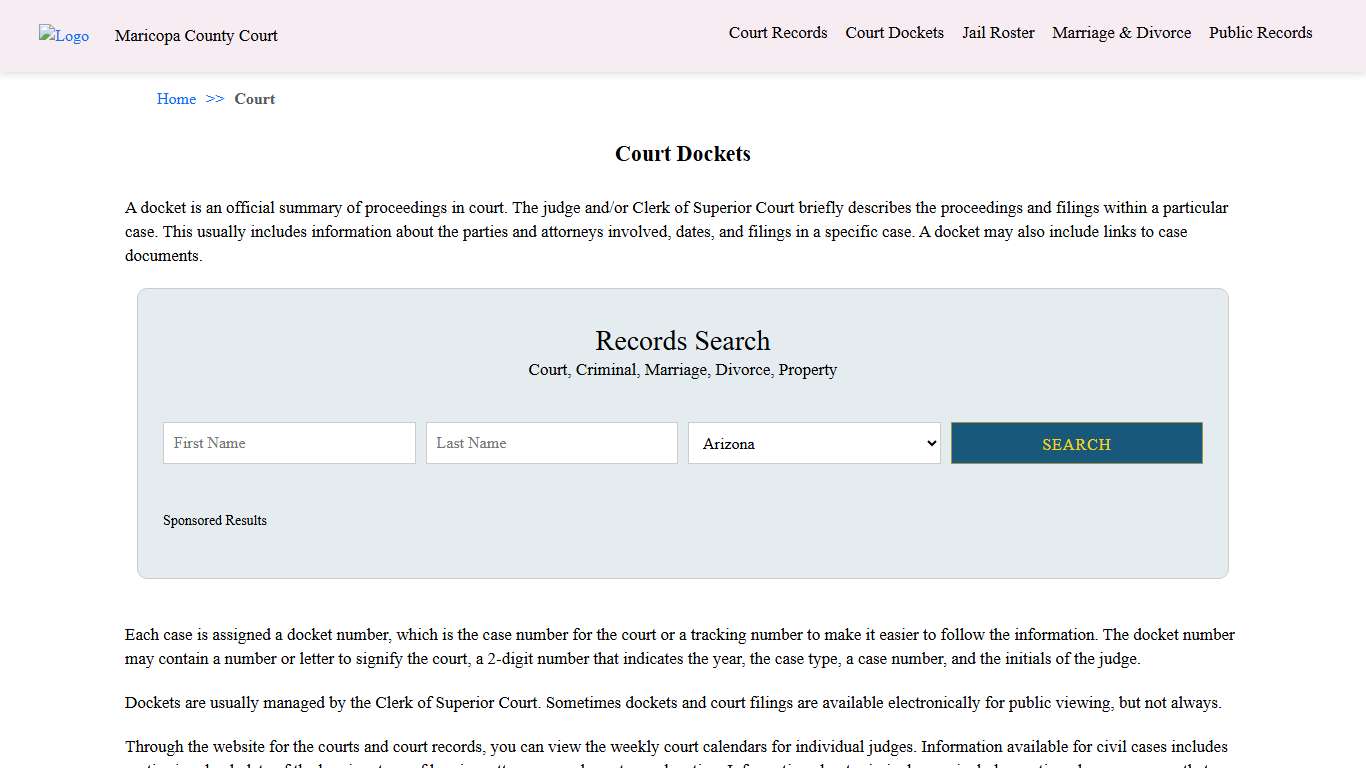Open the Court Dockets page

pyautogui.click(x=894, y=33)
